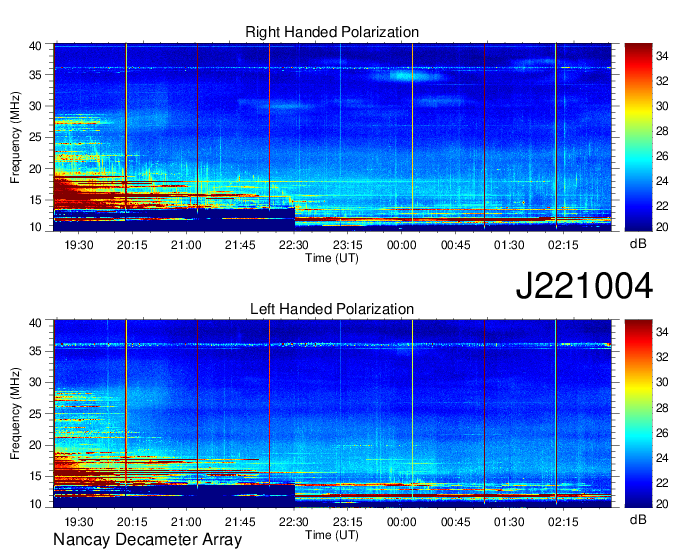Image resolution: width=680 pixels, height=552 pixels.
Task: Click "35" frequency tick on Right Handed plot
Action: click(x=35, y=75)
